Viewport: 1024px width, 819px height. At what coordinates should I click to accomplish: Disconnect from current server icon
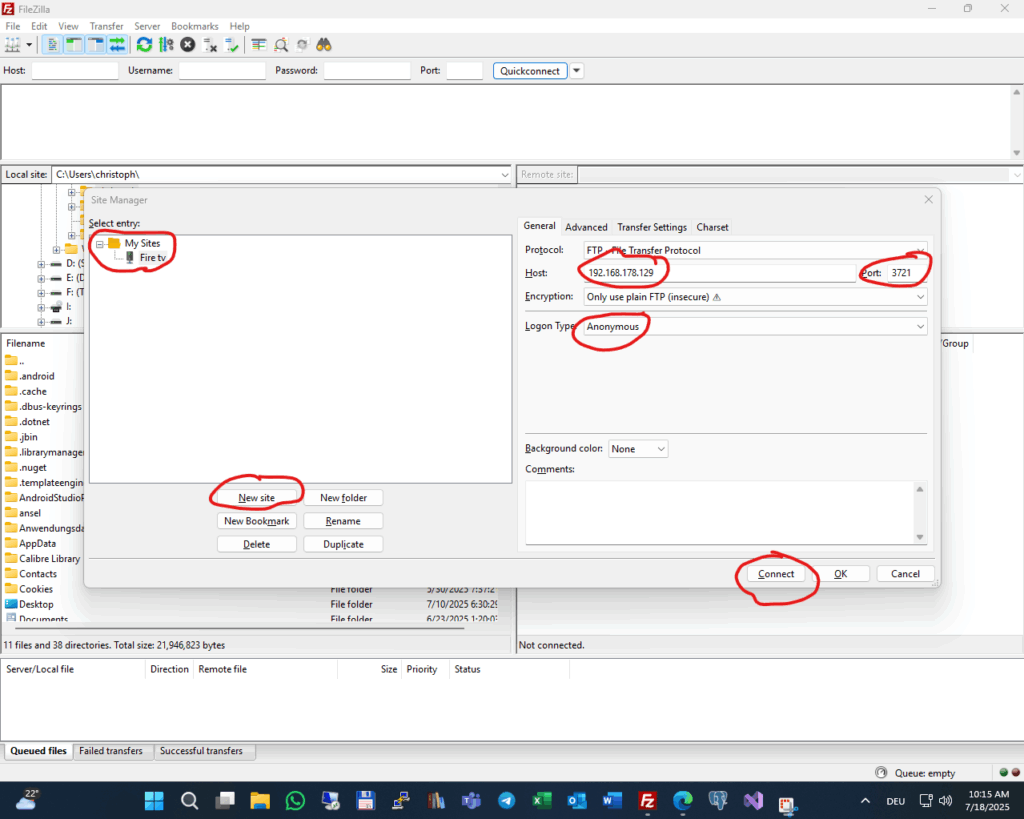tap(210, 45)
